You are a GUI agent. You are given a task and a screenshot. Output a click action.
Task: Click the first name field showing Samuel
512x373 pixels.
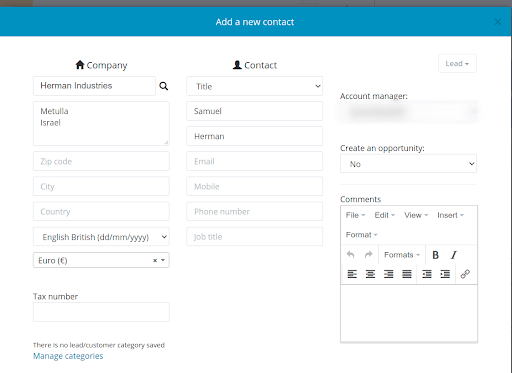pos(255,111)
